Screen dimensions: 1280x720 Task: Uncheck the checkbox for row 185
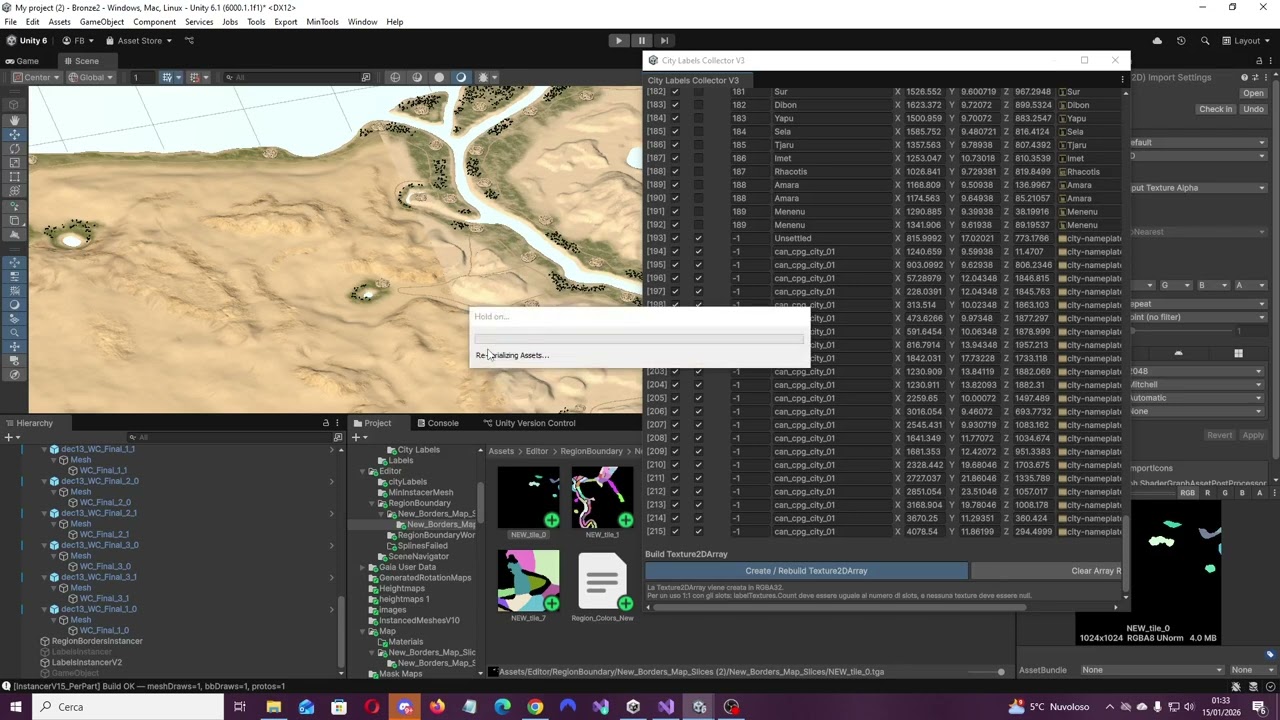[x=675, y=132]
